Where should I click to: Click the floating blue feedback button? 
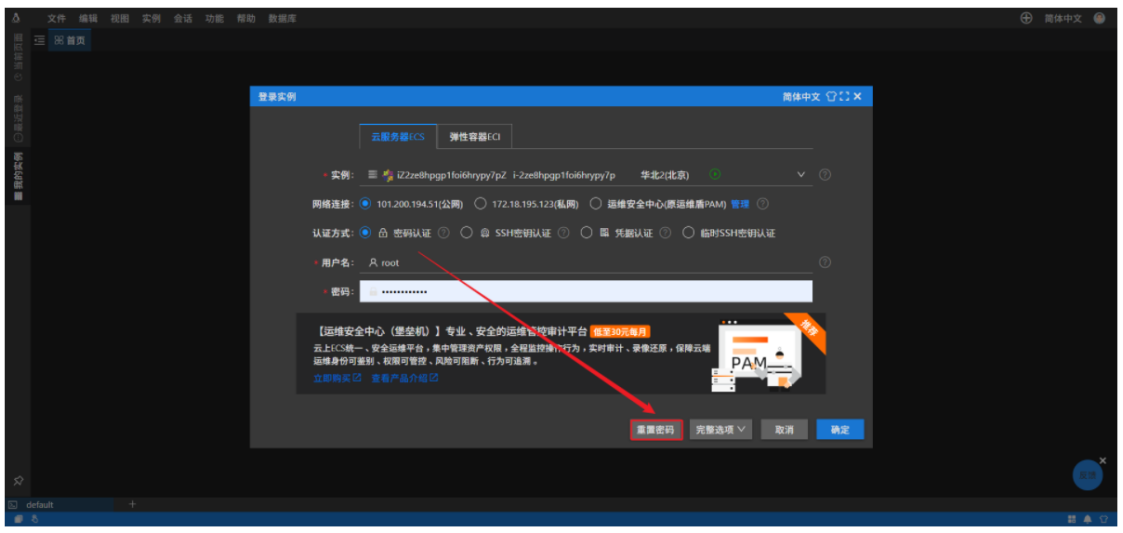[1087, 475]
